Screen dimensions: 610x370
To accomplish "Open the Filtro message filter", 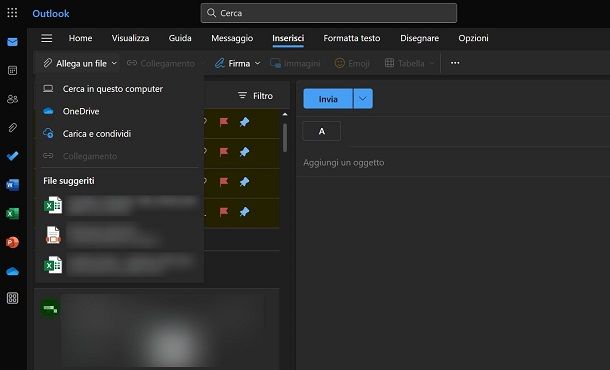I will click(255, 96).
